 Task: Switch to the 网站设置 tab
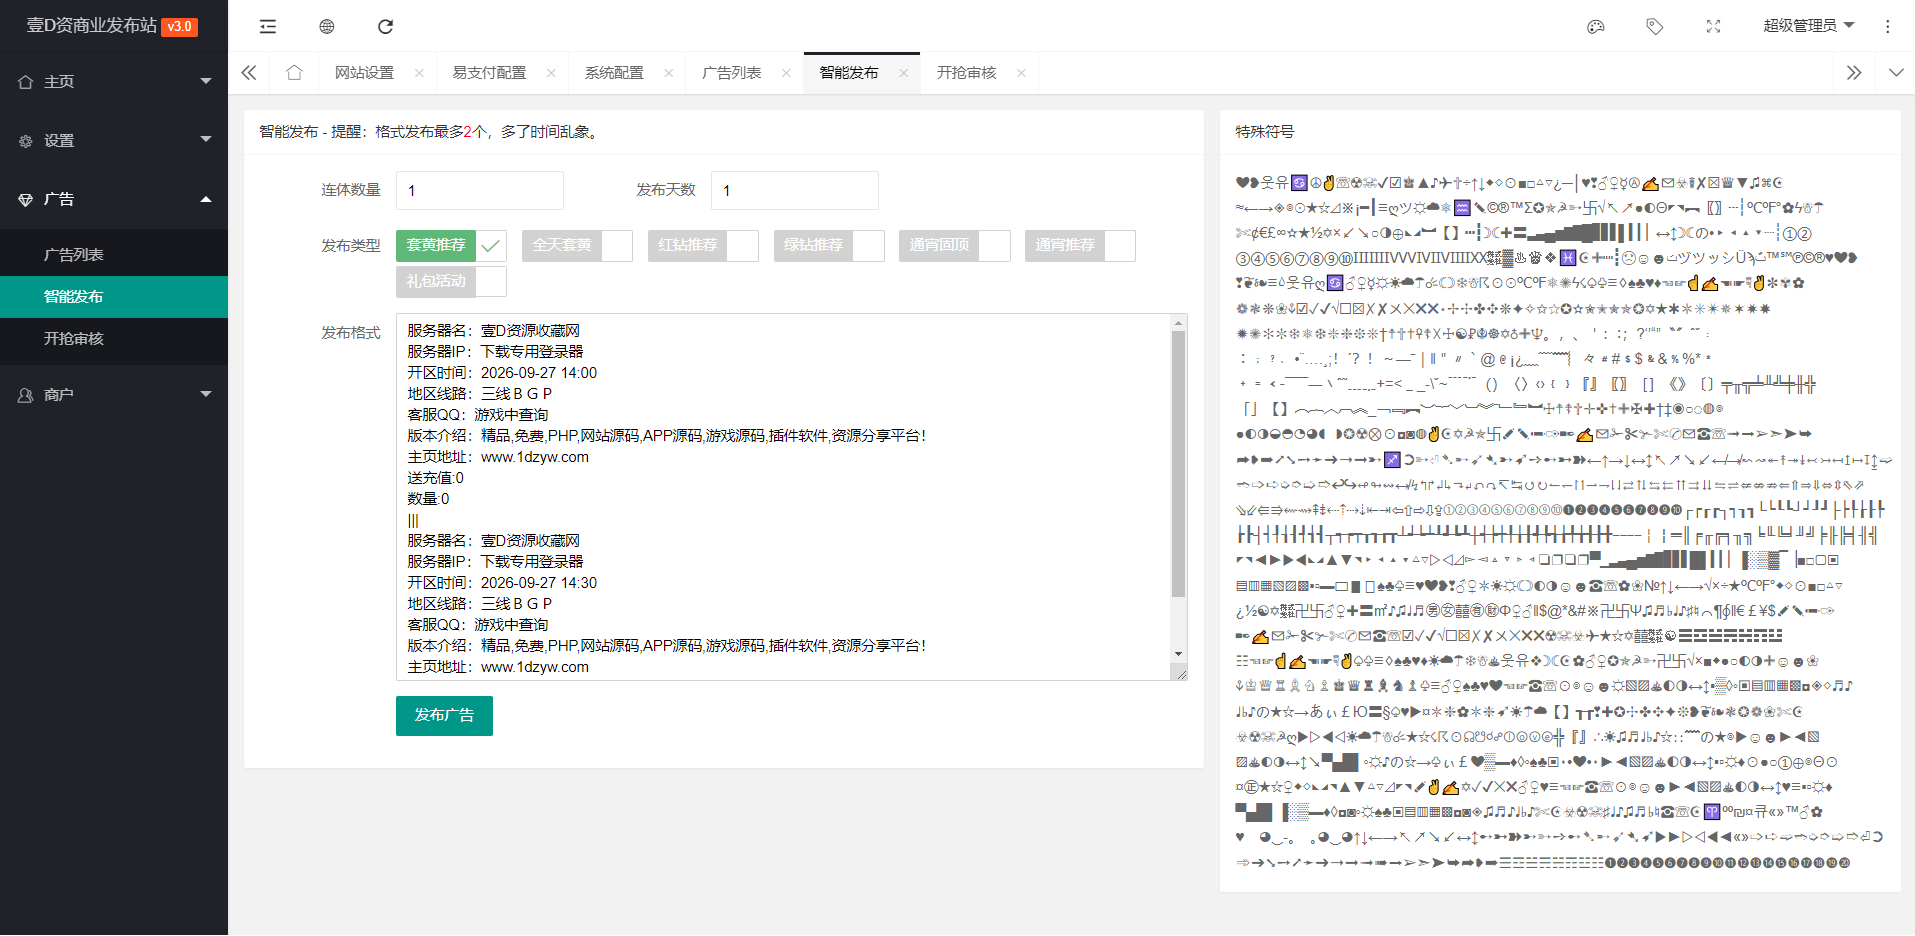364,73
